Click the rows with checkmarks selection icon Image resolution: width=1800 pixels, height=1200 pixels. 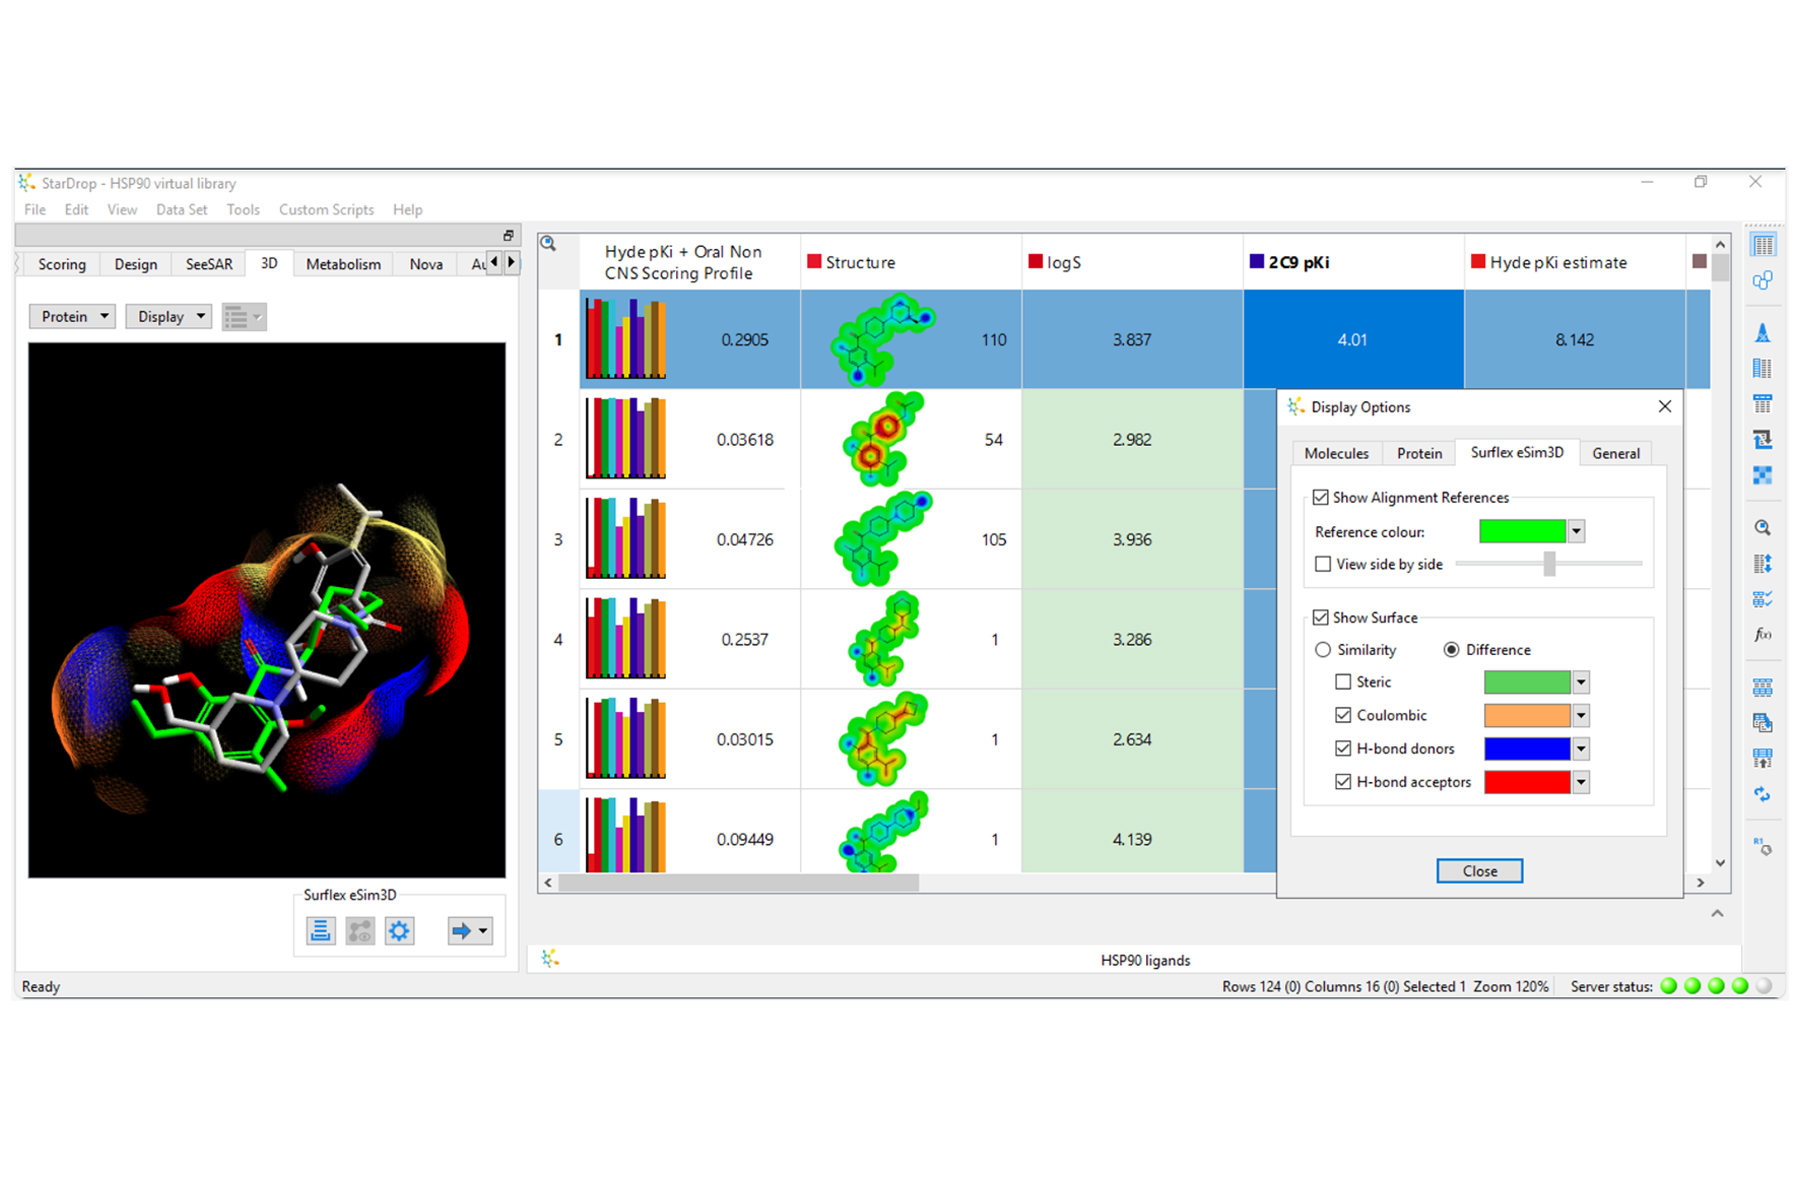tap(1763, 599)
